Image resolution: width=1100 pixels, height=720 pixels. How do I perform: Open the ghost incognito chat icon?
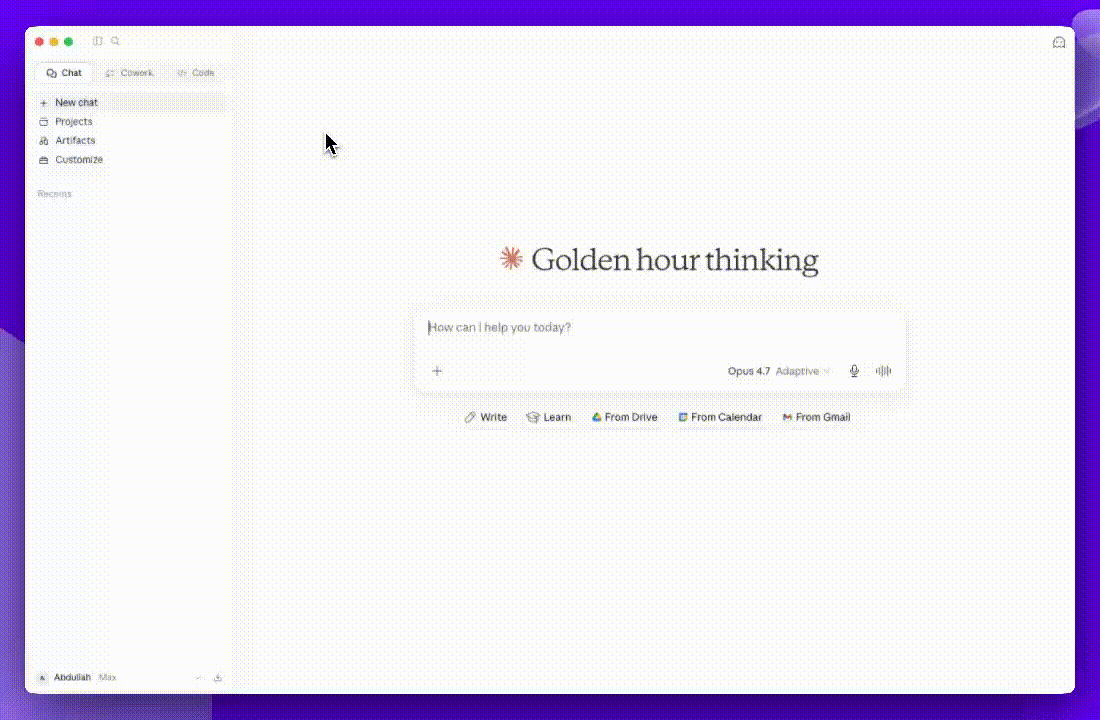point(1059,43)
